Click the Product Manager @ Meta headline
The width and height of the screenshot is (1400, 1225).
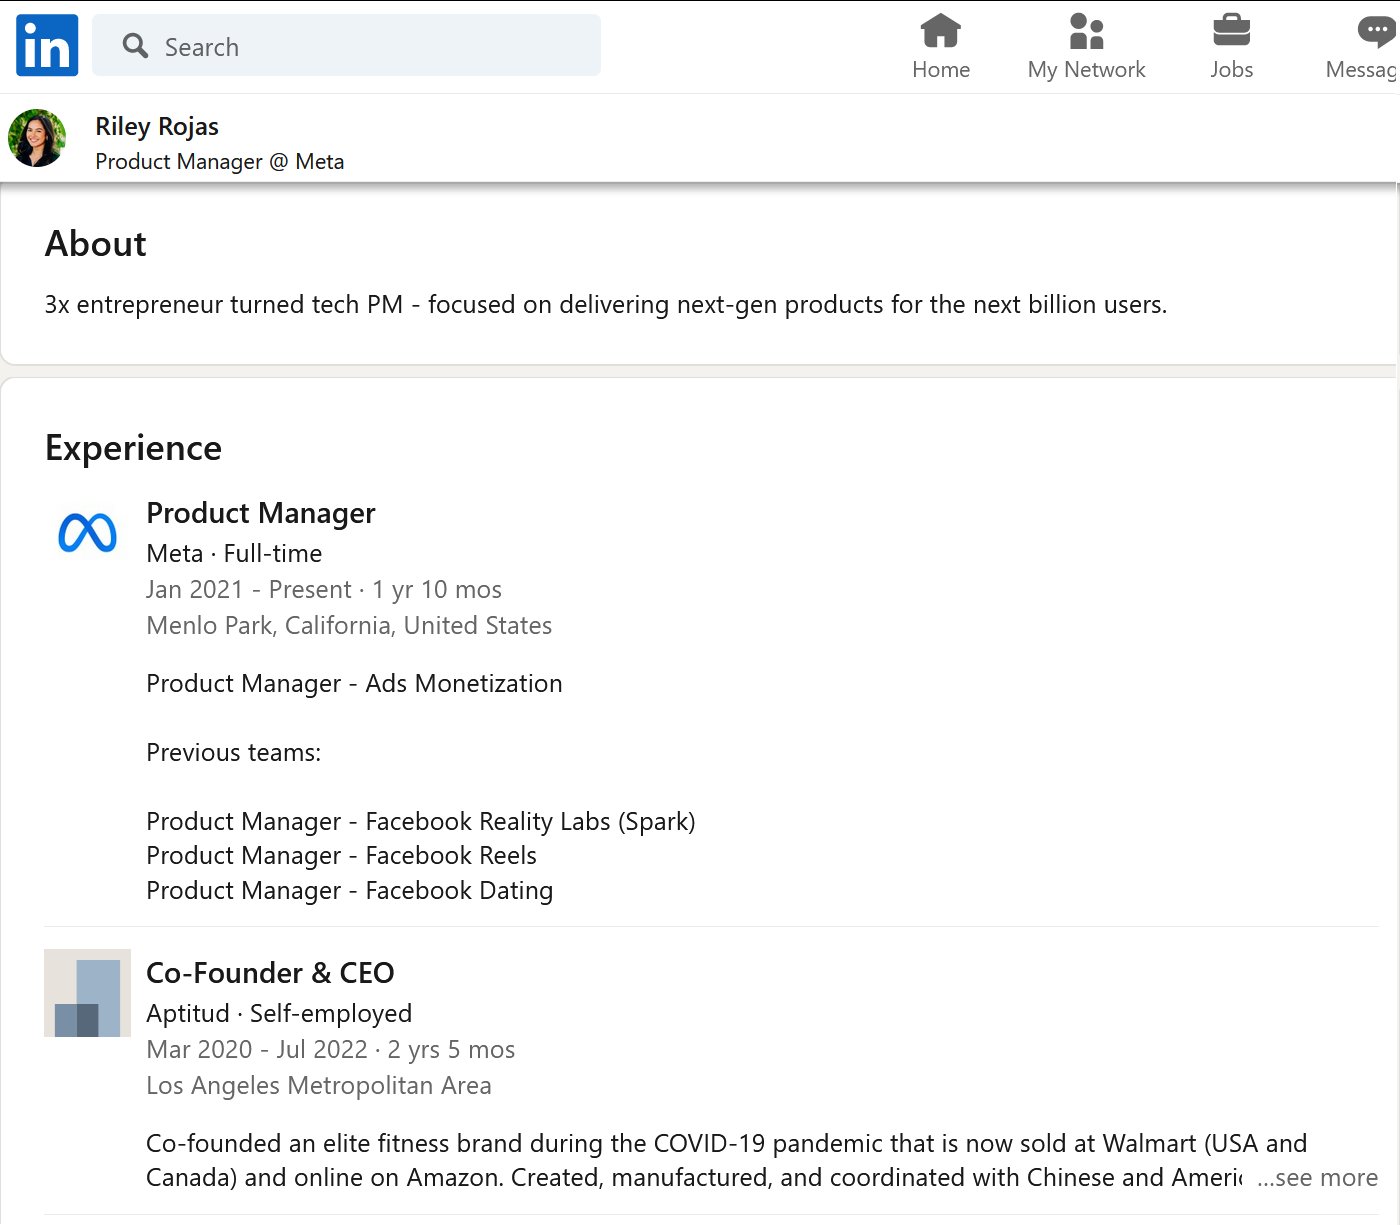pos(220,162)
